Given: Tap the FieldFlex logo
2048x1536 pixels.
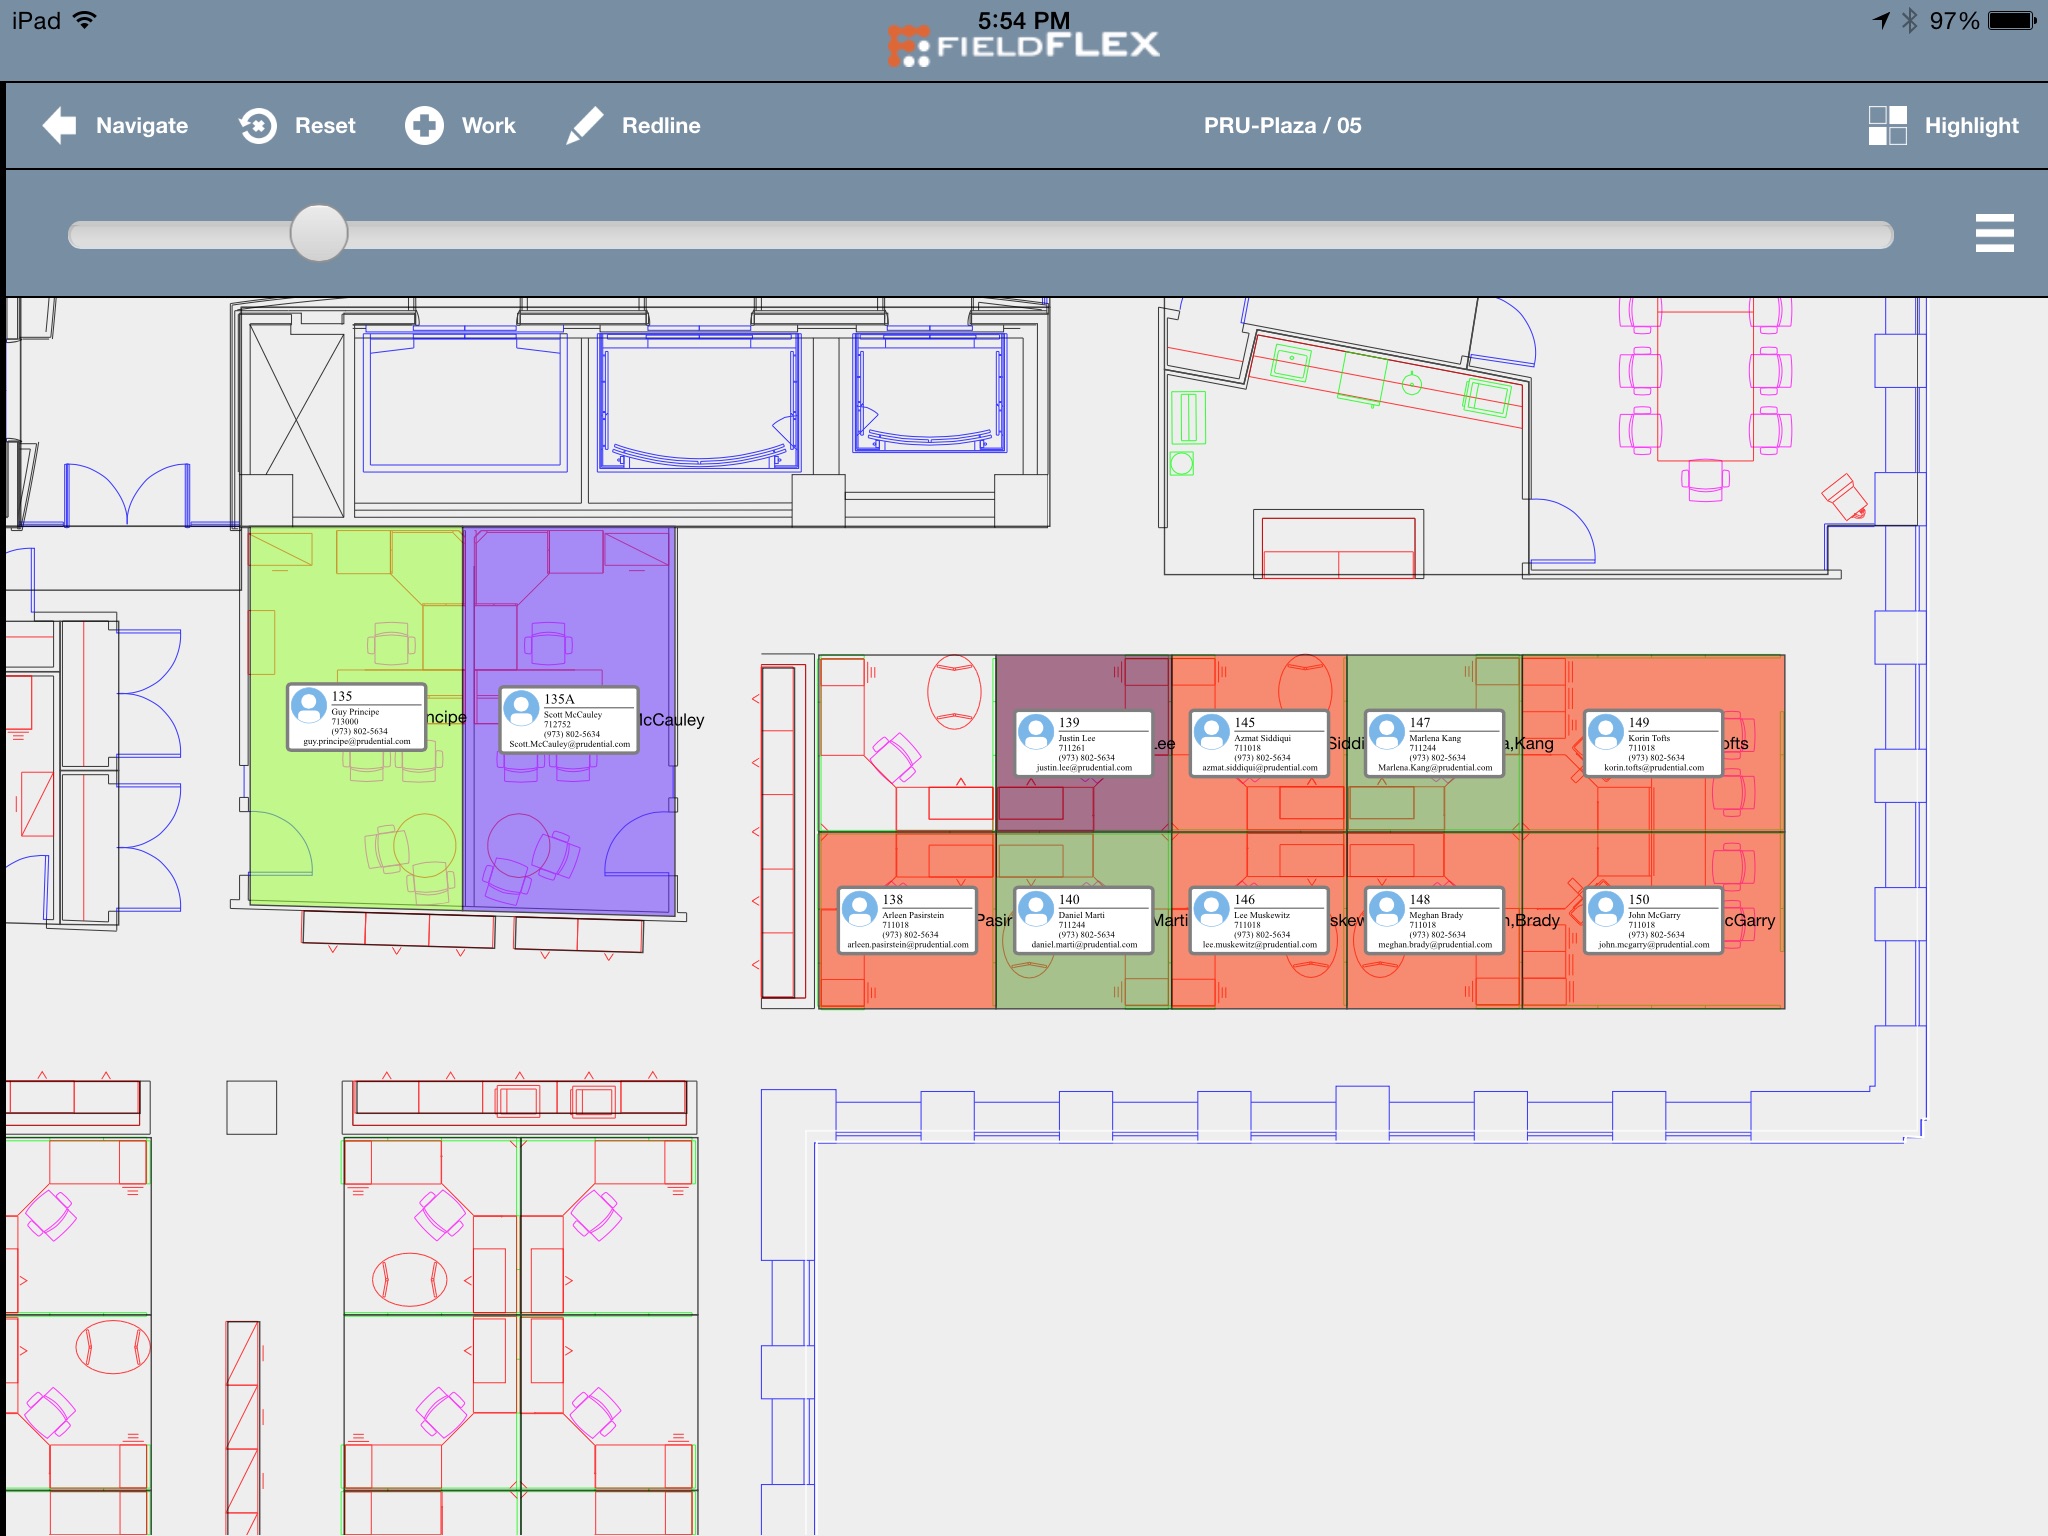Looking at the screenshot, I should click(x=1024, y=46).
